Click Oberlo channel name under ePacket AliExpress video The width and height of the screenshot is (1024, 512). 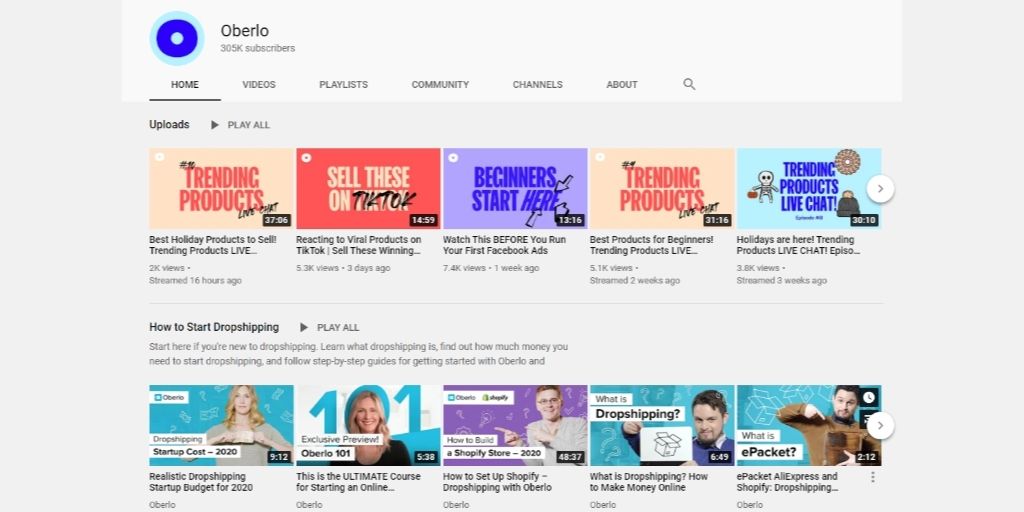[750, 505]
